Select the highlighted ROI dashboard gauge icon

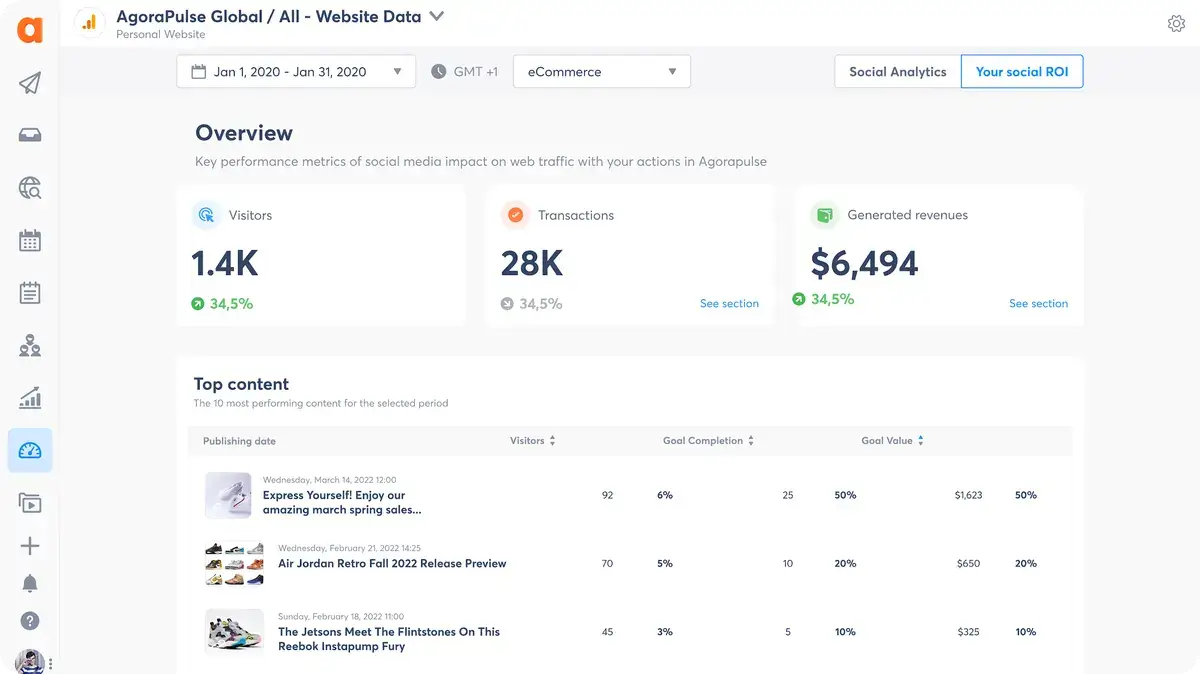[29, 450]
